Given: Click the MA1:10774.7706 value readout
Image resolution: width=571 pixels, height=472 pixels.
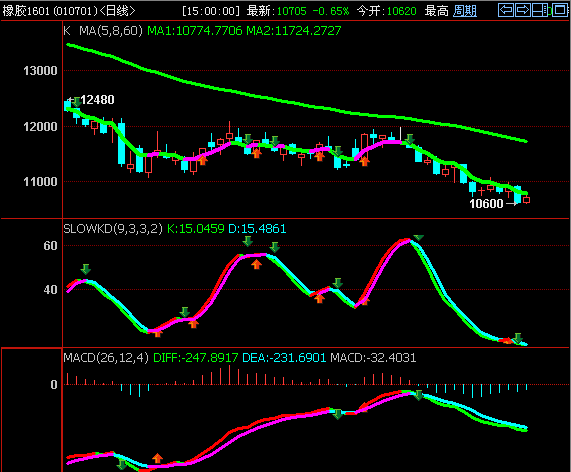Looking at the screenshot, I should coord(194,31).
